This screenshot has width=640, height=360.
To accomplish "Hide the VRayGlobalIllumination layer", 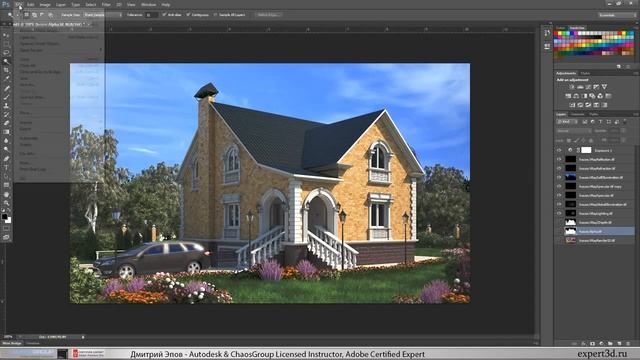I will pos(559,204).
